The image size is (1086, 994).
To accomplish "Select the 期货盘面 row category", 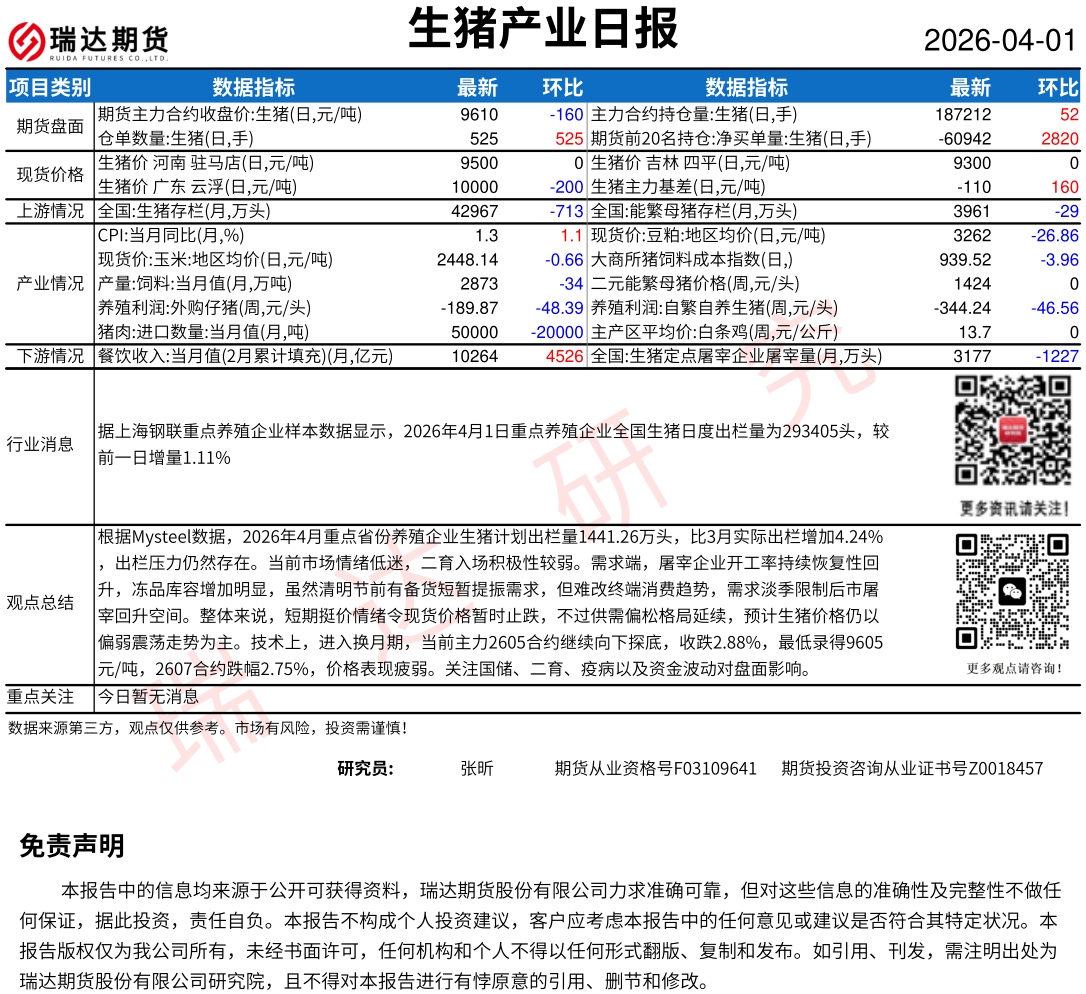I will (50, 127).
